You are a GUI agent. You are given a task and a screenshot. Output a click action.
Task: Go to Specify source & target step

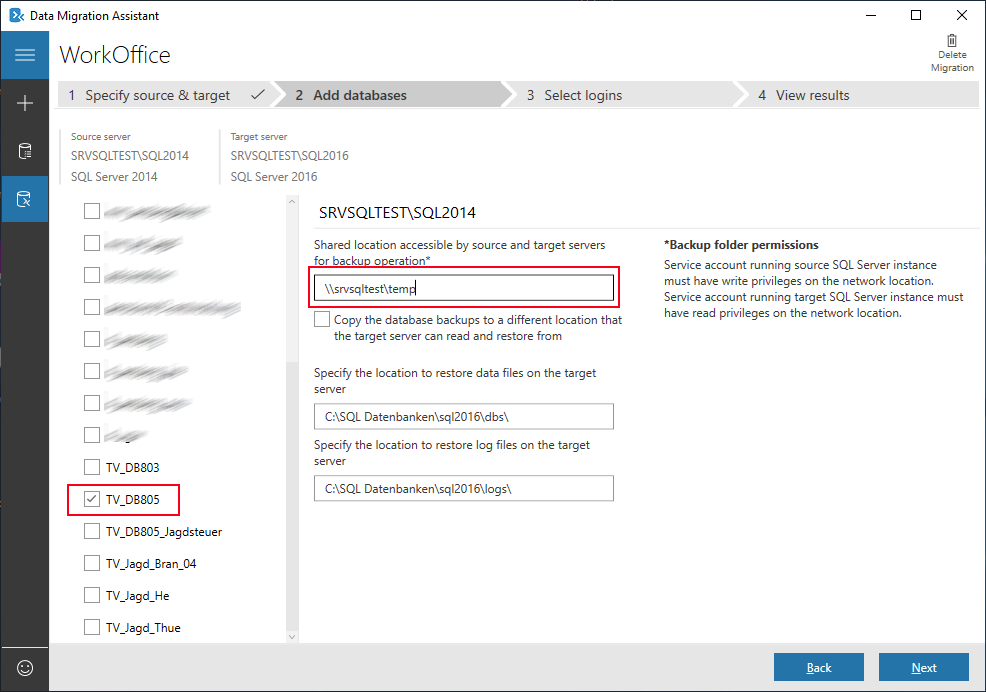coord(157,96)
